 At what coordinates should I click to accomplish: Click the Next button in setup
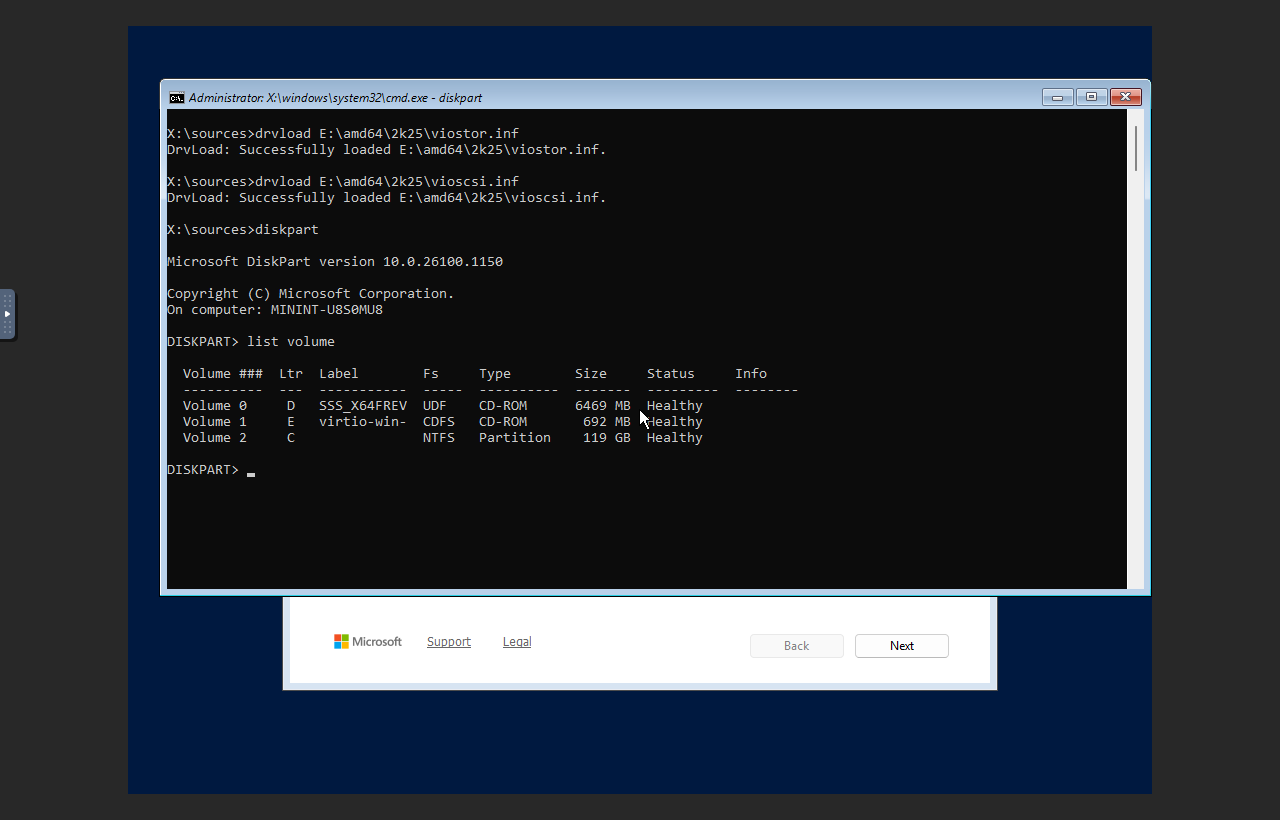902,646
